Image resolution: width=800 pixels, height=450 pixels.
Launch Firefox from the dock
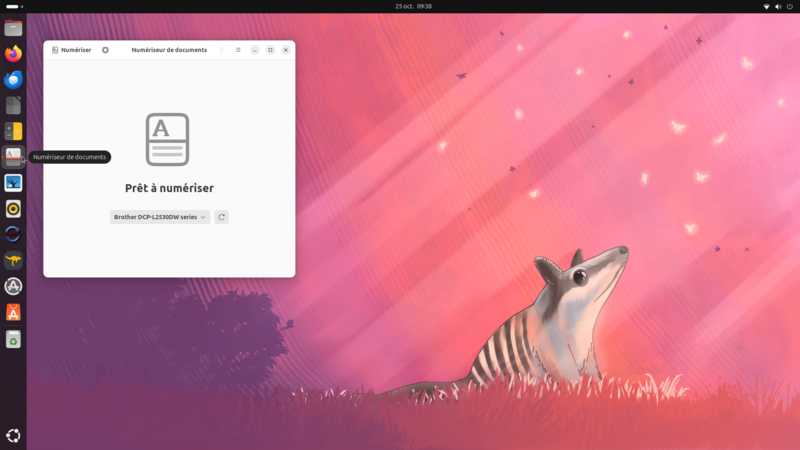point(13,54)
